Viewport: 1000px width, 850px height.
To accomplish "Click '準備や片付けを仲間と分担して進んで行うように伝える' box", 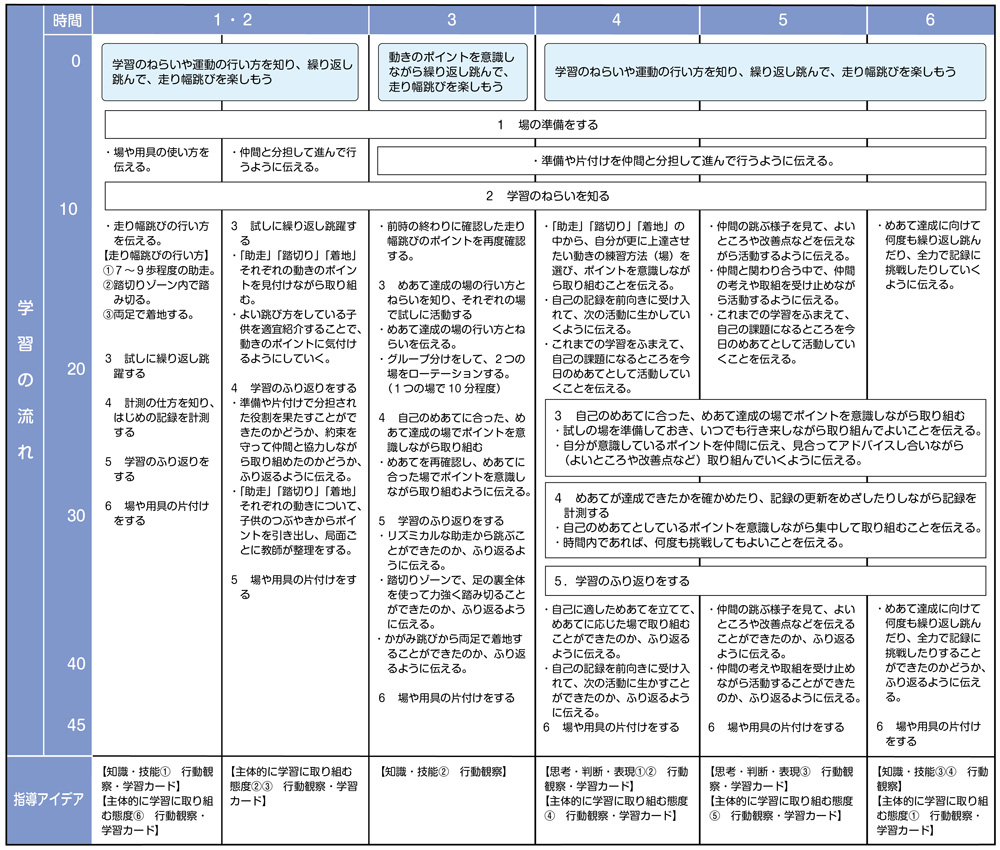I will click(682, 161).
